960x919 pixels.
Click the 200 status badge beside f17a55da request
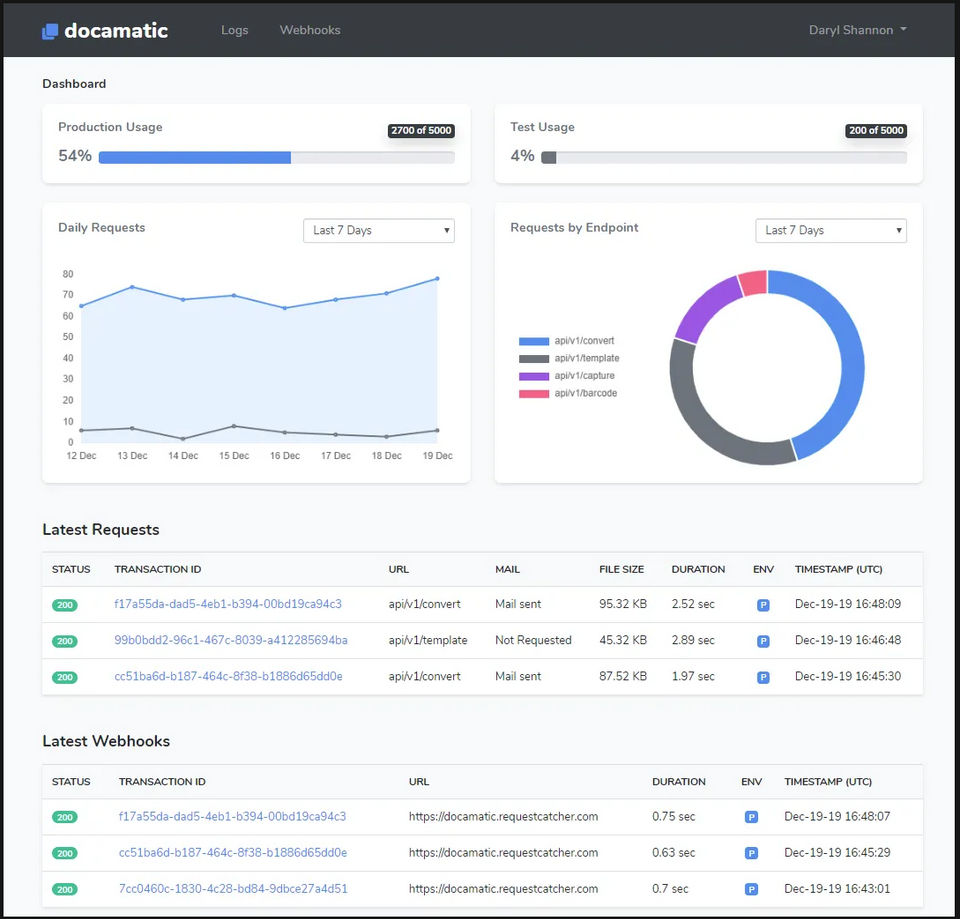click(x=65, y=605)
